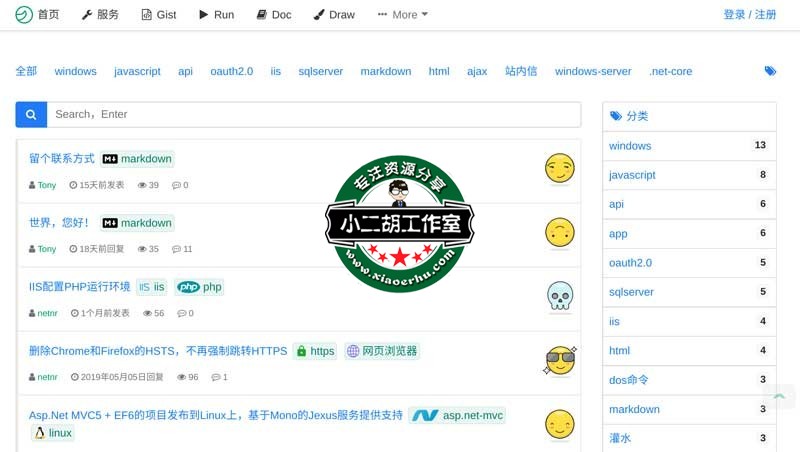800x452 pixels.
Task: Open the Draw menu item
Action: coord(334,15)
